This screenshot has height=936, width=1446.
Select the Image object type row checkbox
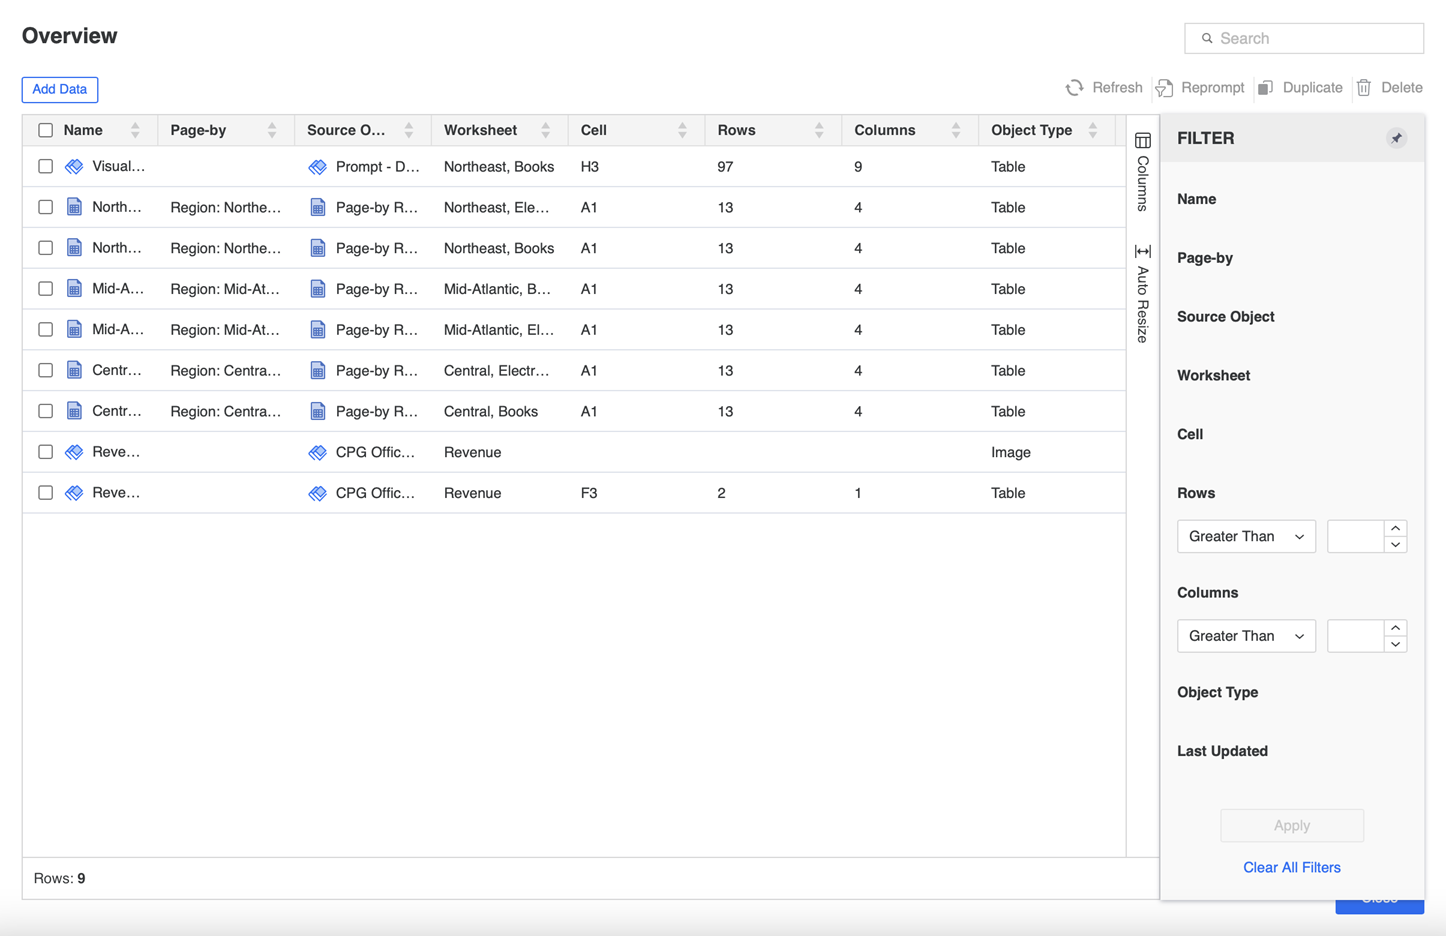(46, 452)
